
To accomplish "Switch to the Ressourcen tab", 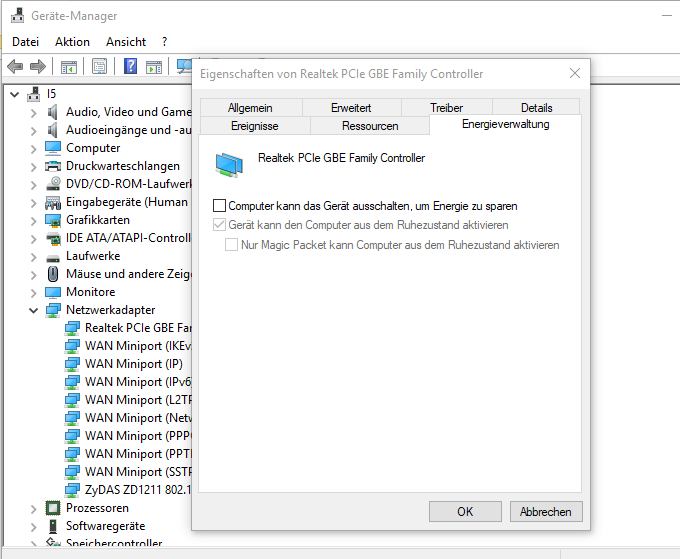I will click(370, 126).
